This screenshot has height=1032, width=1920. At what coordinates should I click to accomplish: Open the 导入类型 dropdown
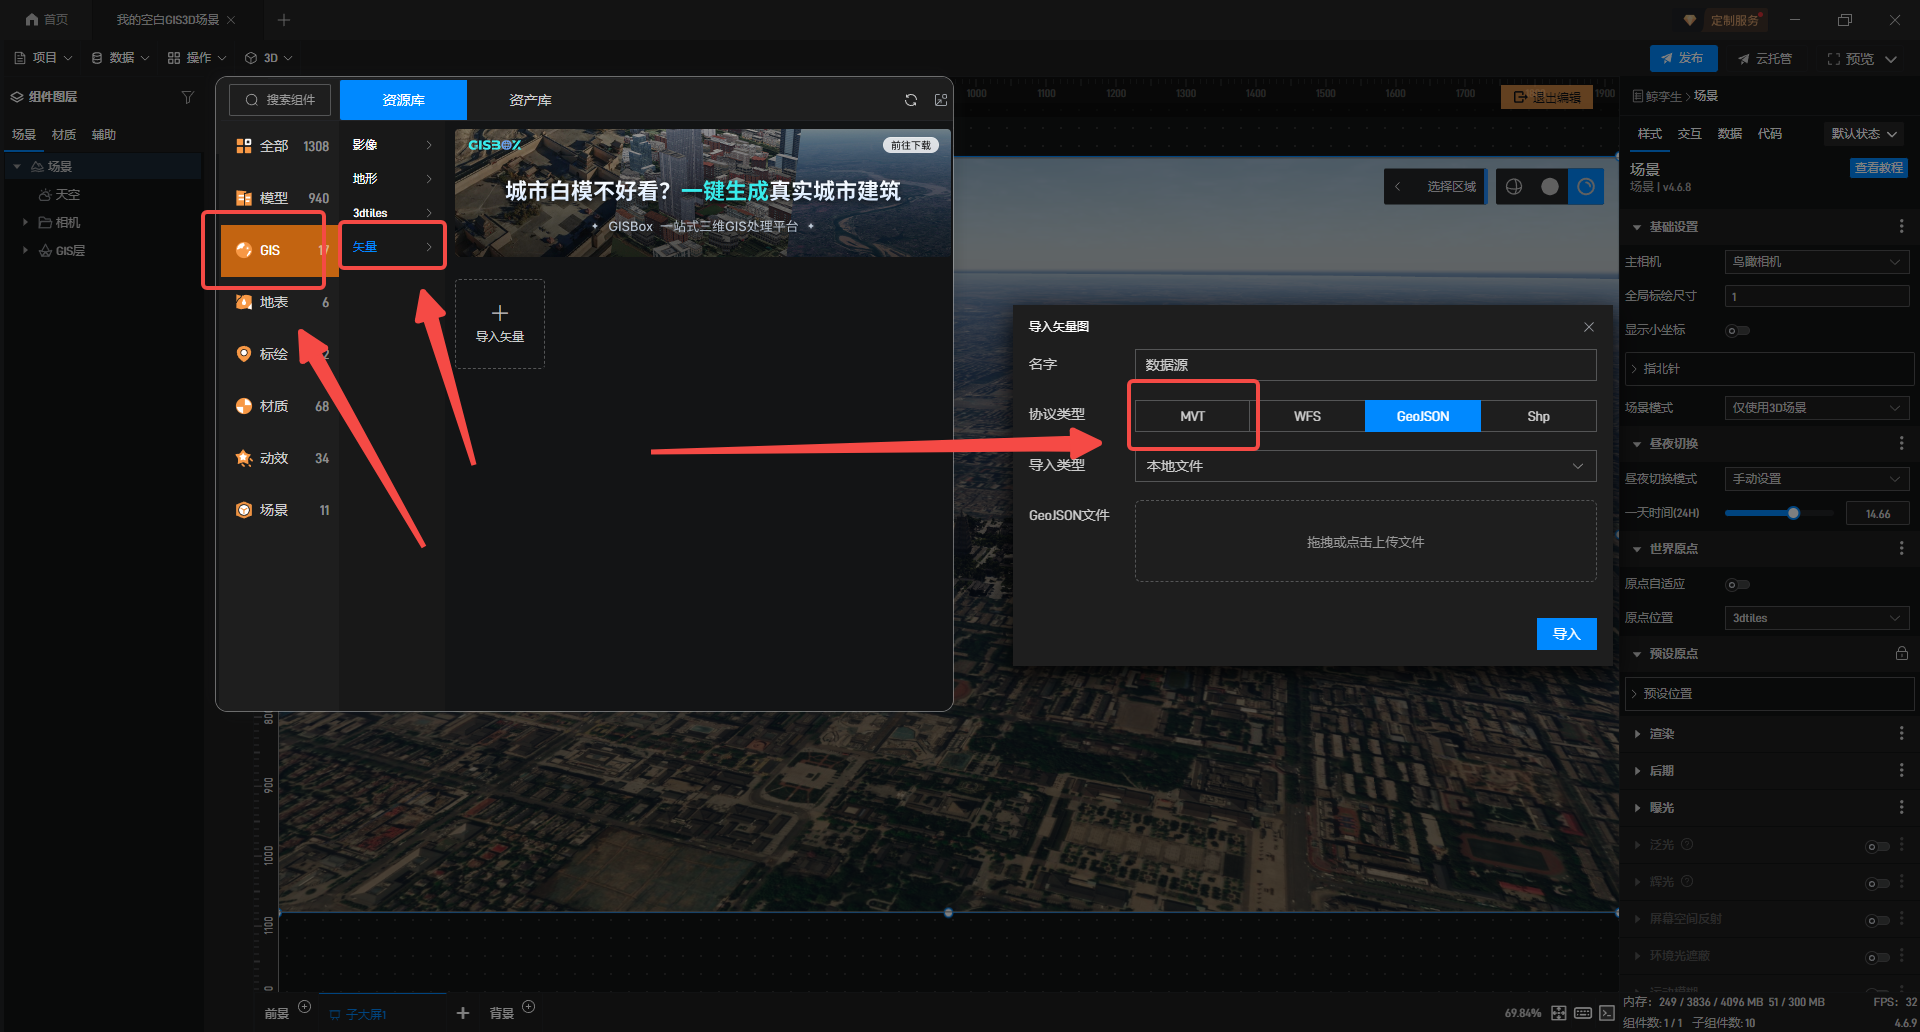1364,466
